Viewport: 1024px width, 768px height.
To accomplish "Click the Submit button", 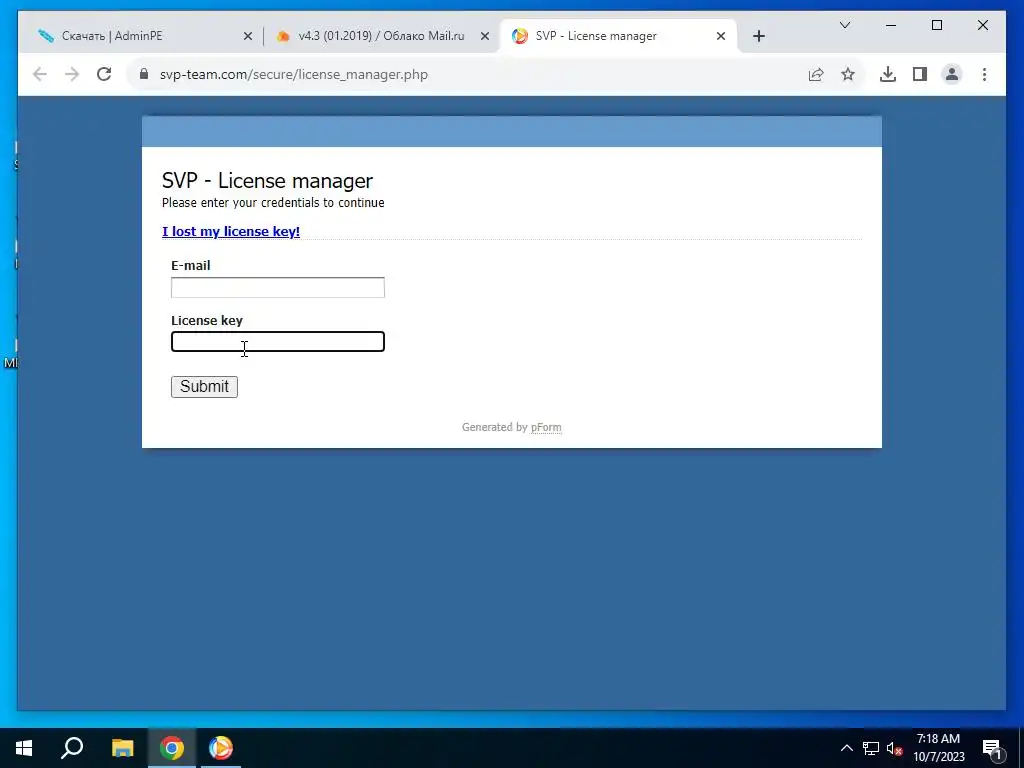I will point(204,387).
